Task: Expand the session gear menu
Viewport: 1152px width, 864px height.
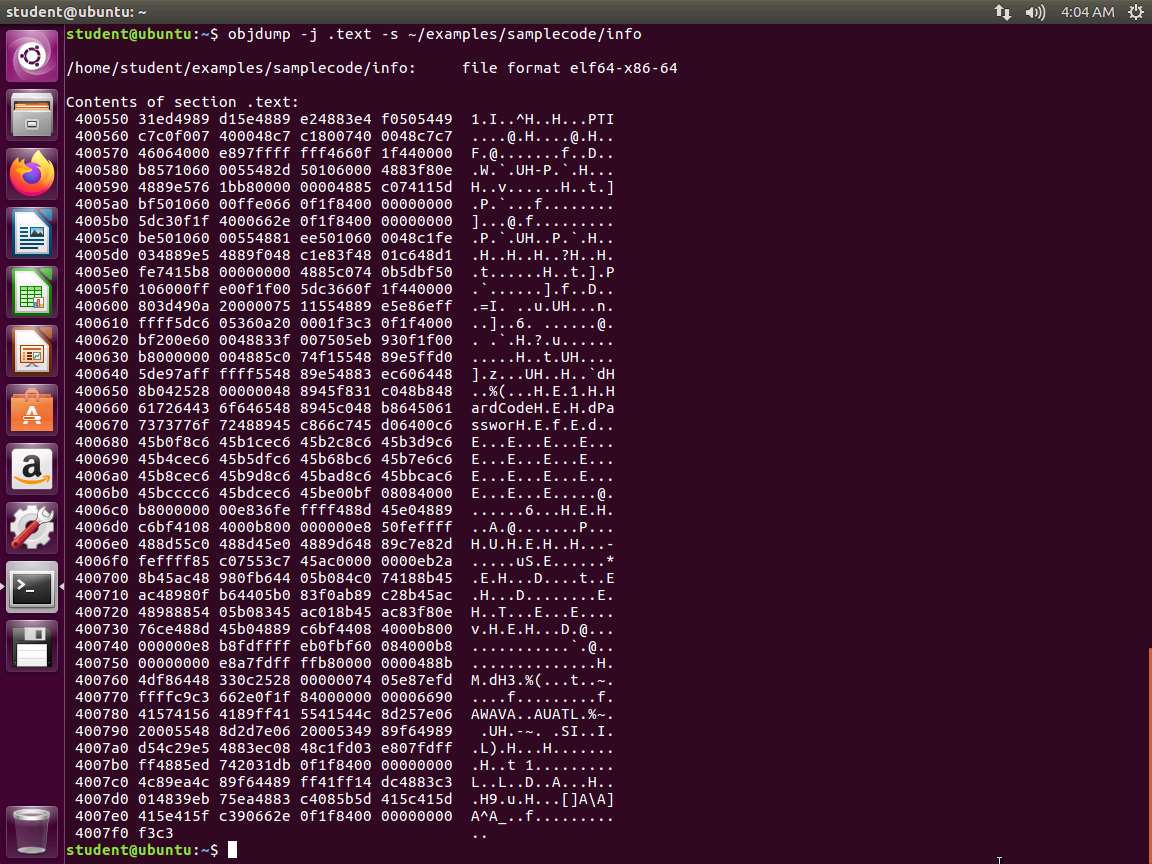Action: (1135, 12)
